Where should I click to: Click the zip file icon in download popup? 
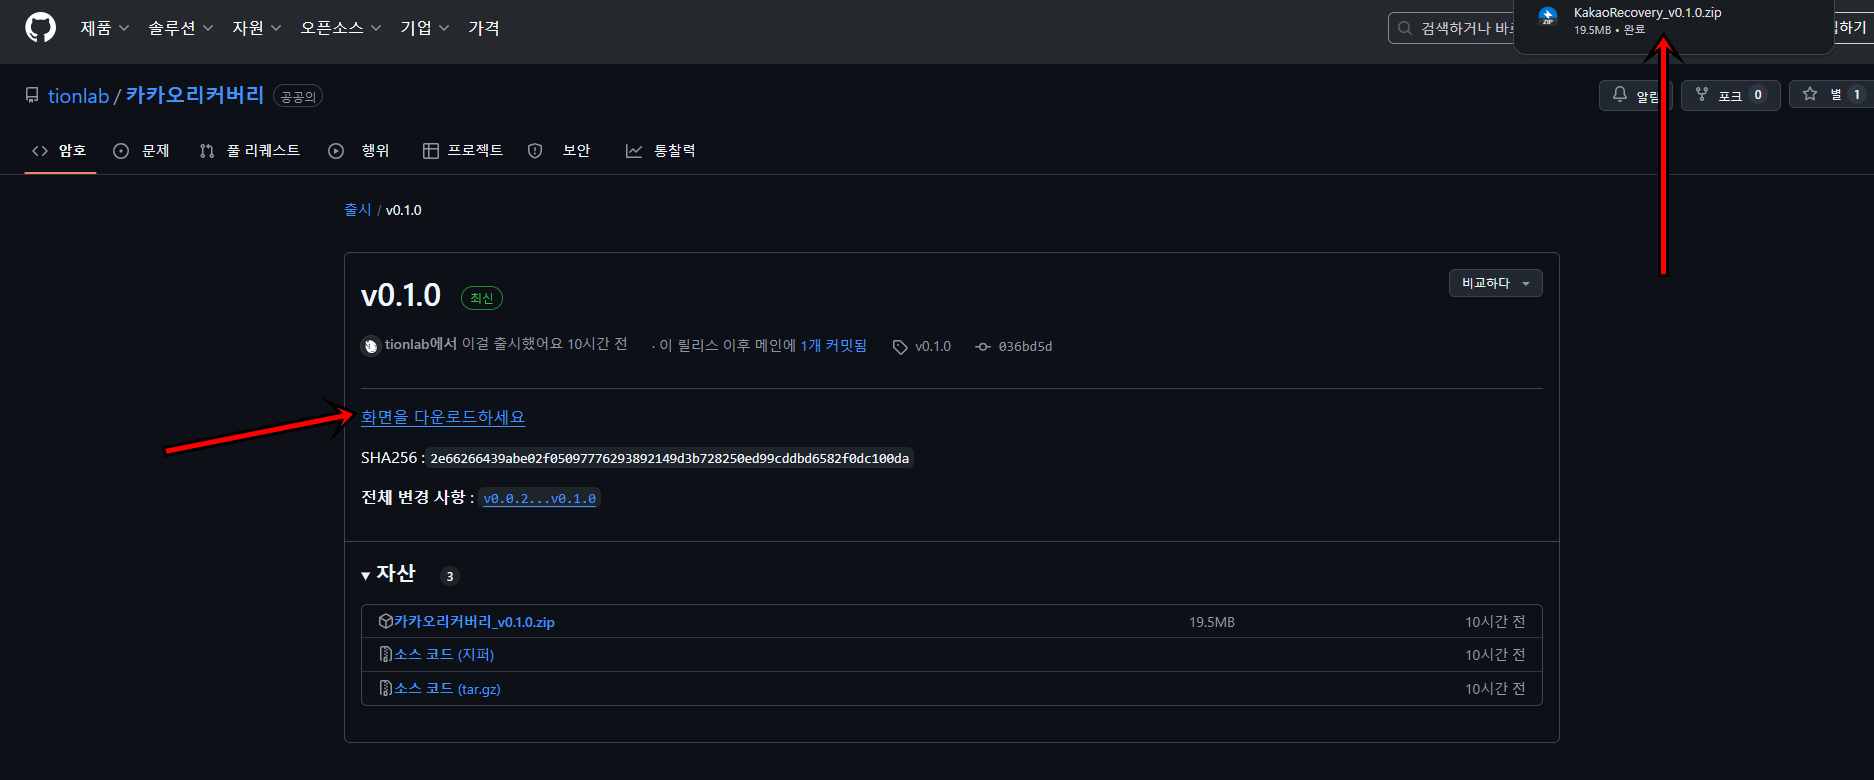[1548, 16]
